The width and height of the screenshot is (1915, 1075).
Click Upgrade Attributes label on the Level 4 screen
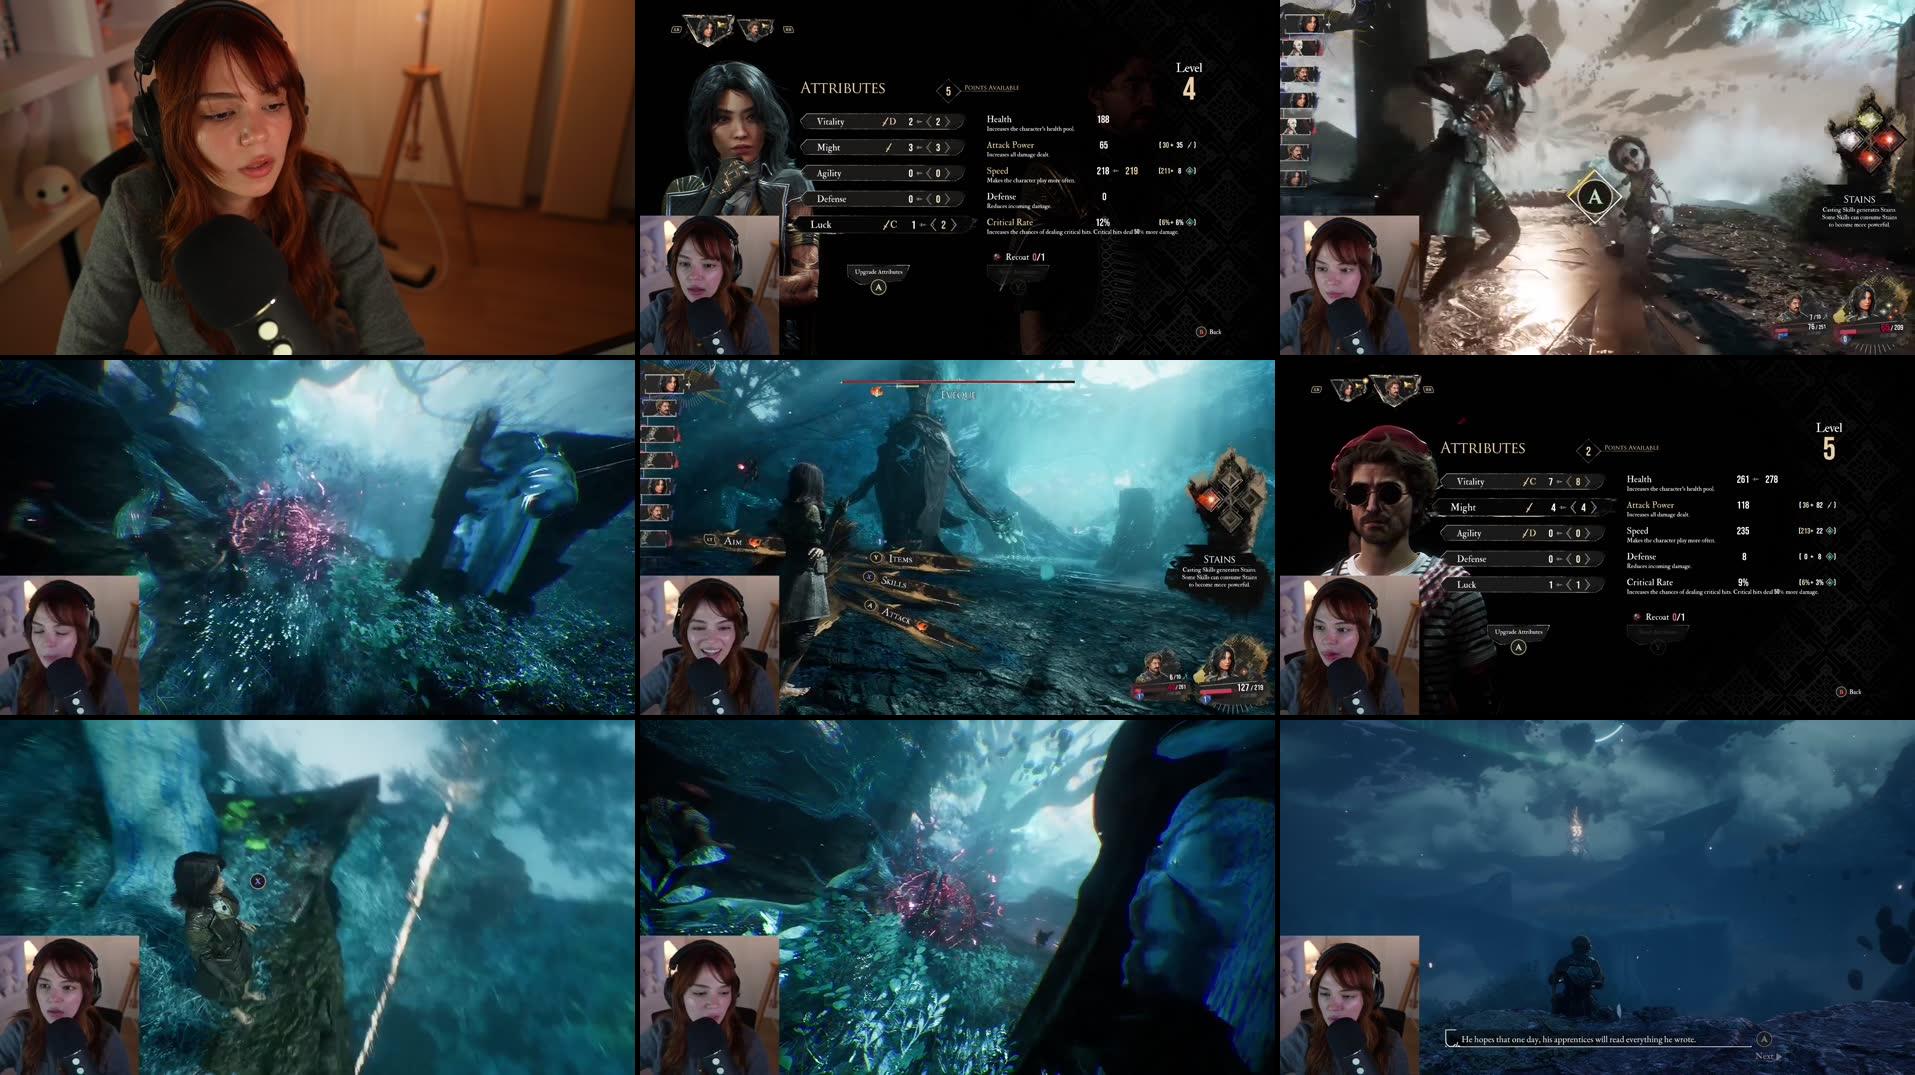click(878, 272)
